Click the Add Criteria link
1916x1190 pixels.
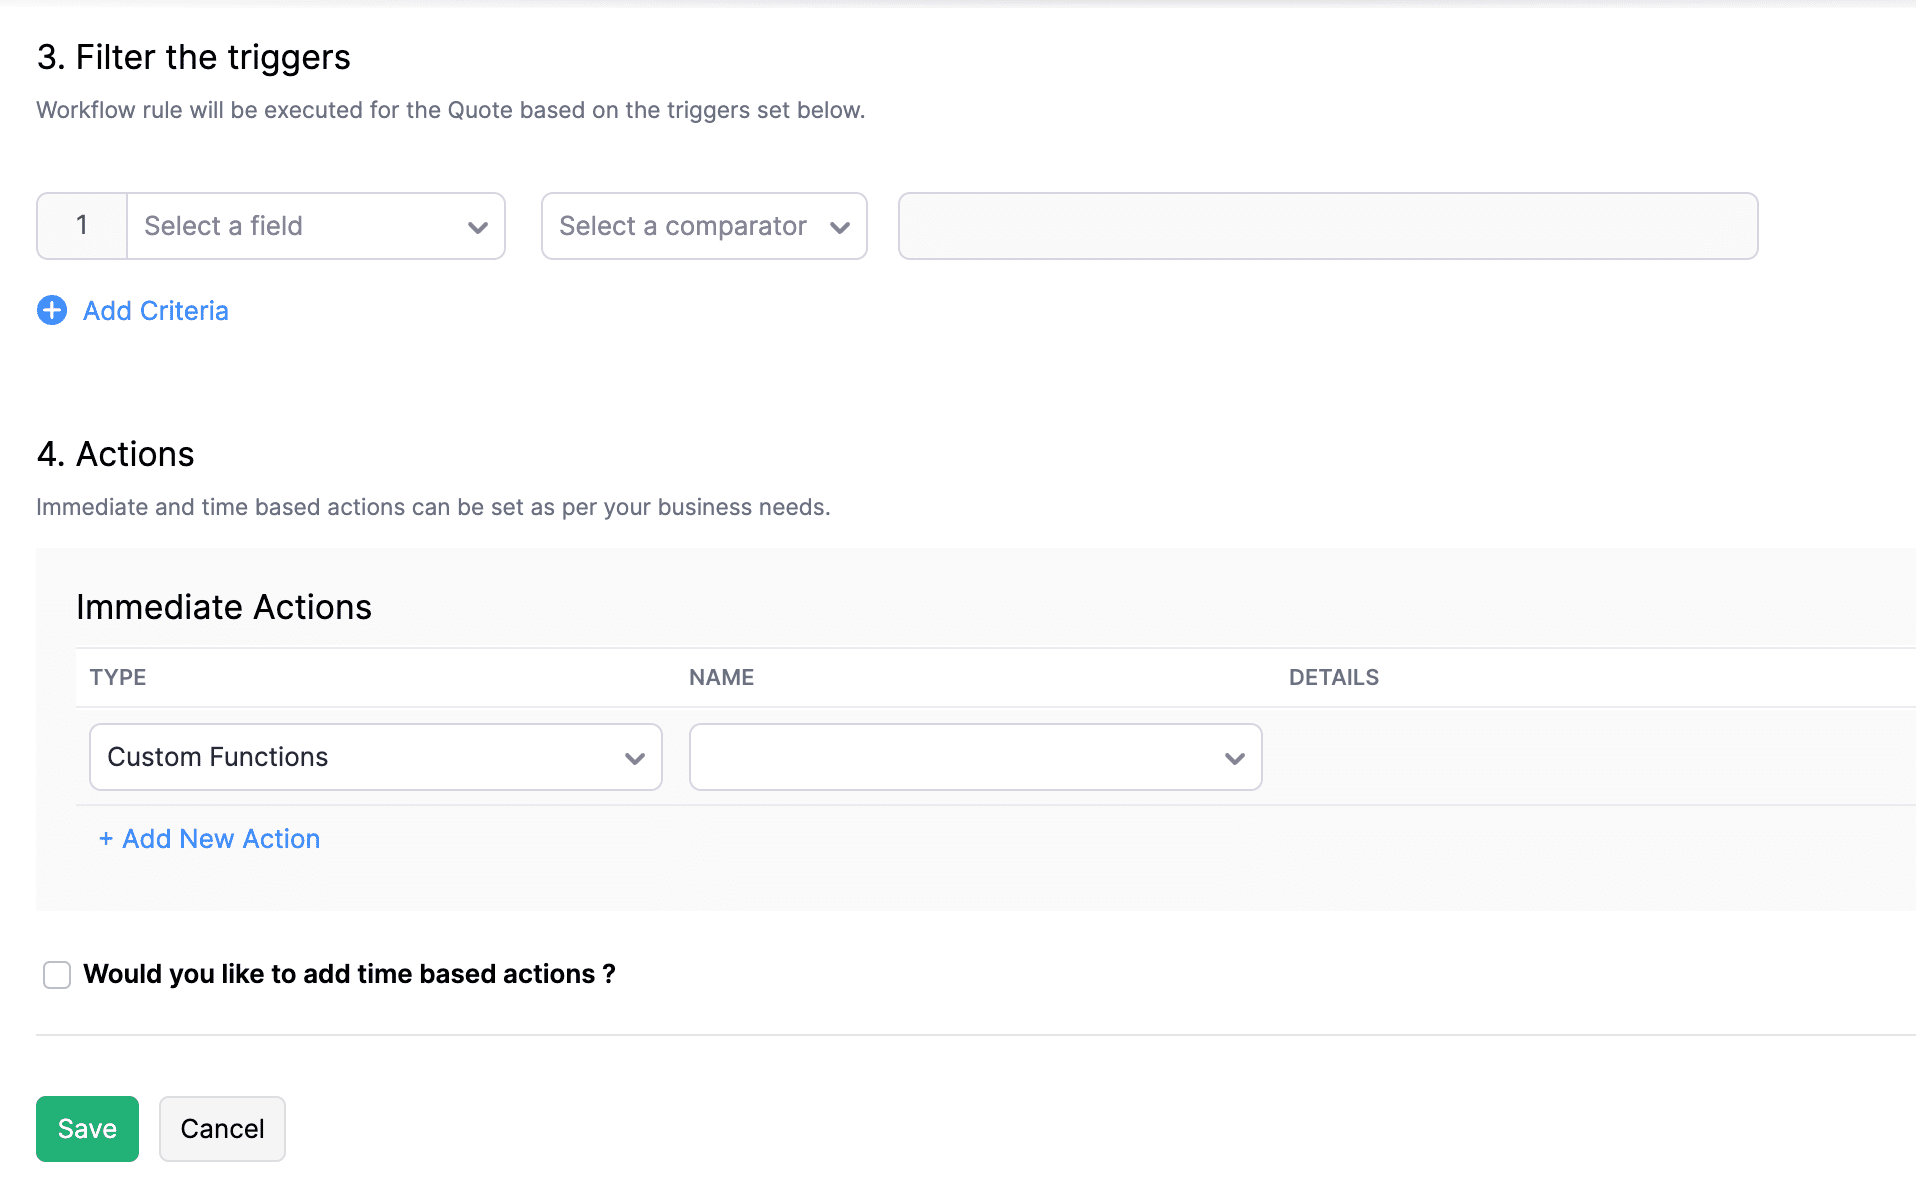[156, 311]
